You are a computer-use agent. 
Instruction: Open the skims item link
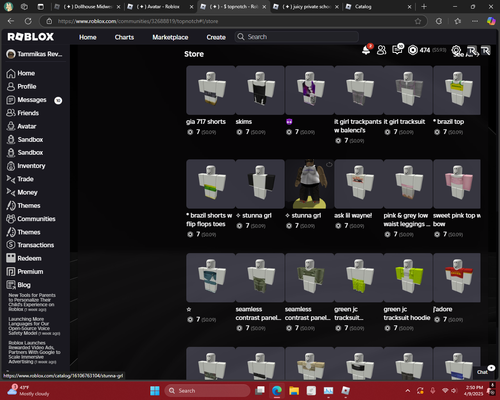pyautogui.click(x=244, y=122)
